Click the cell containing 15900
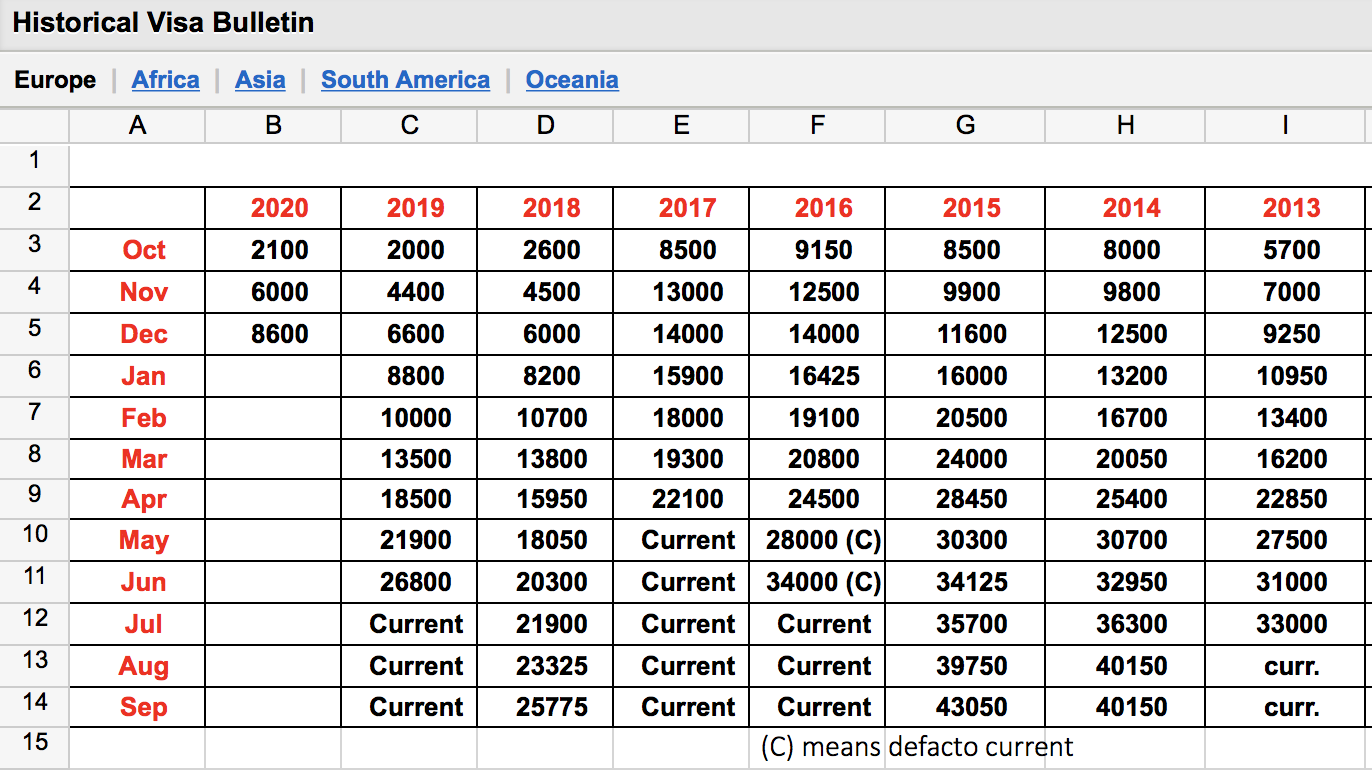Image resolution: width=1372 pixels, height=778 pixels. click(x=681, y=376)
